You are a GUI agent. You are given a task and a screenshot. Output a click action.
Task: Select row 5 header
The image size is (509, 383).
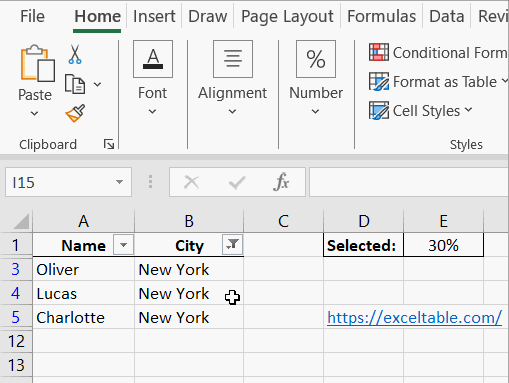pos(16,317)
